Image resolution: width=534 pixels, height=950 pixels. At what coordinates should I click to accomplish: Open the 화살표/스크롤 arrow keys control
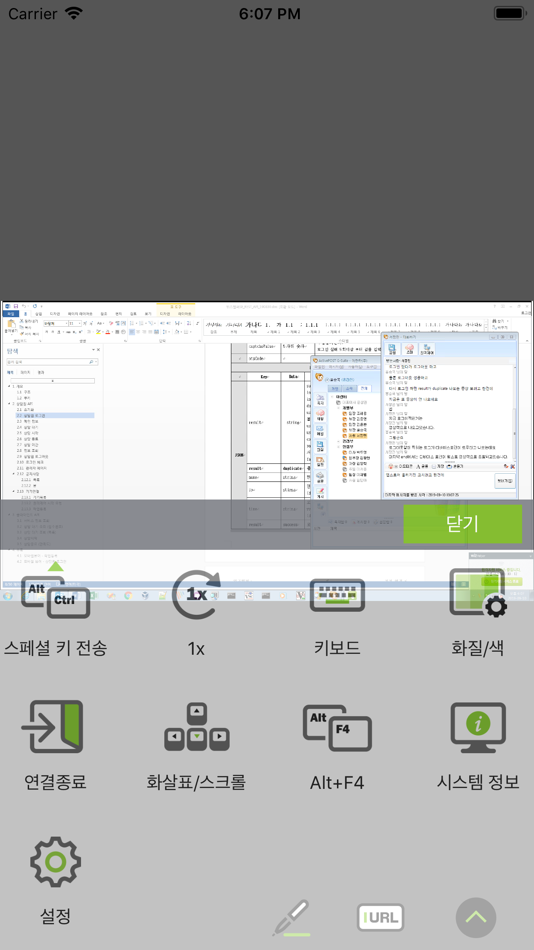[196, 746]
